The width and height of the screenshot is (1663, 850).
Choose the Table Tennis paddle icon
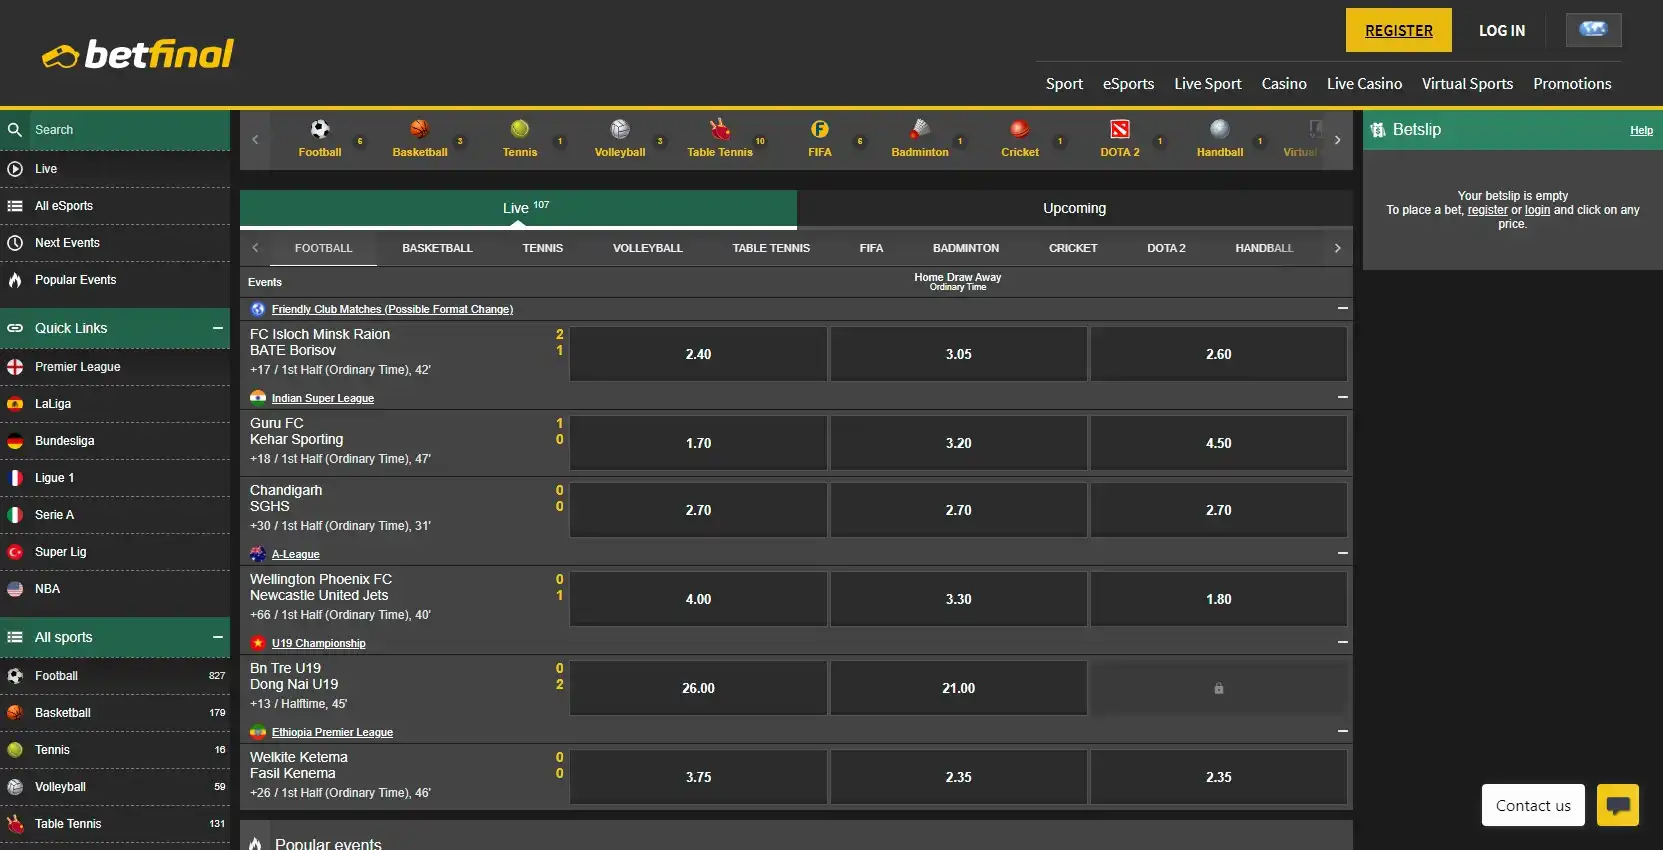coord(720,129)
